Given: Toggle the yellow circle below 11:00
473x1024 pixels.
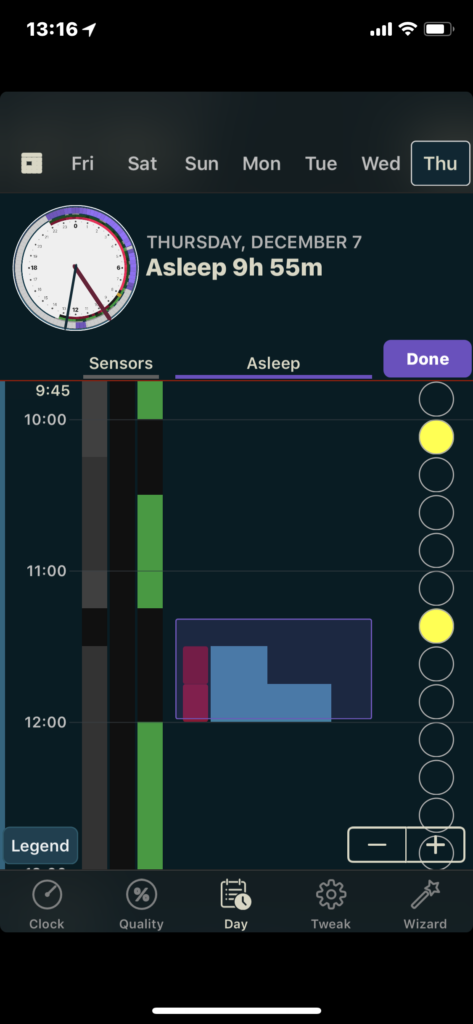Looking at the screenshot, I should [x=436, y=626].
